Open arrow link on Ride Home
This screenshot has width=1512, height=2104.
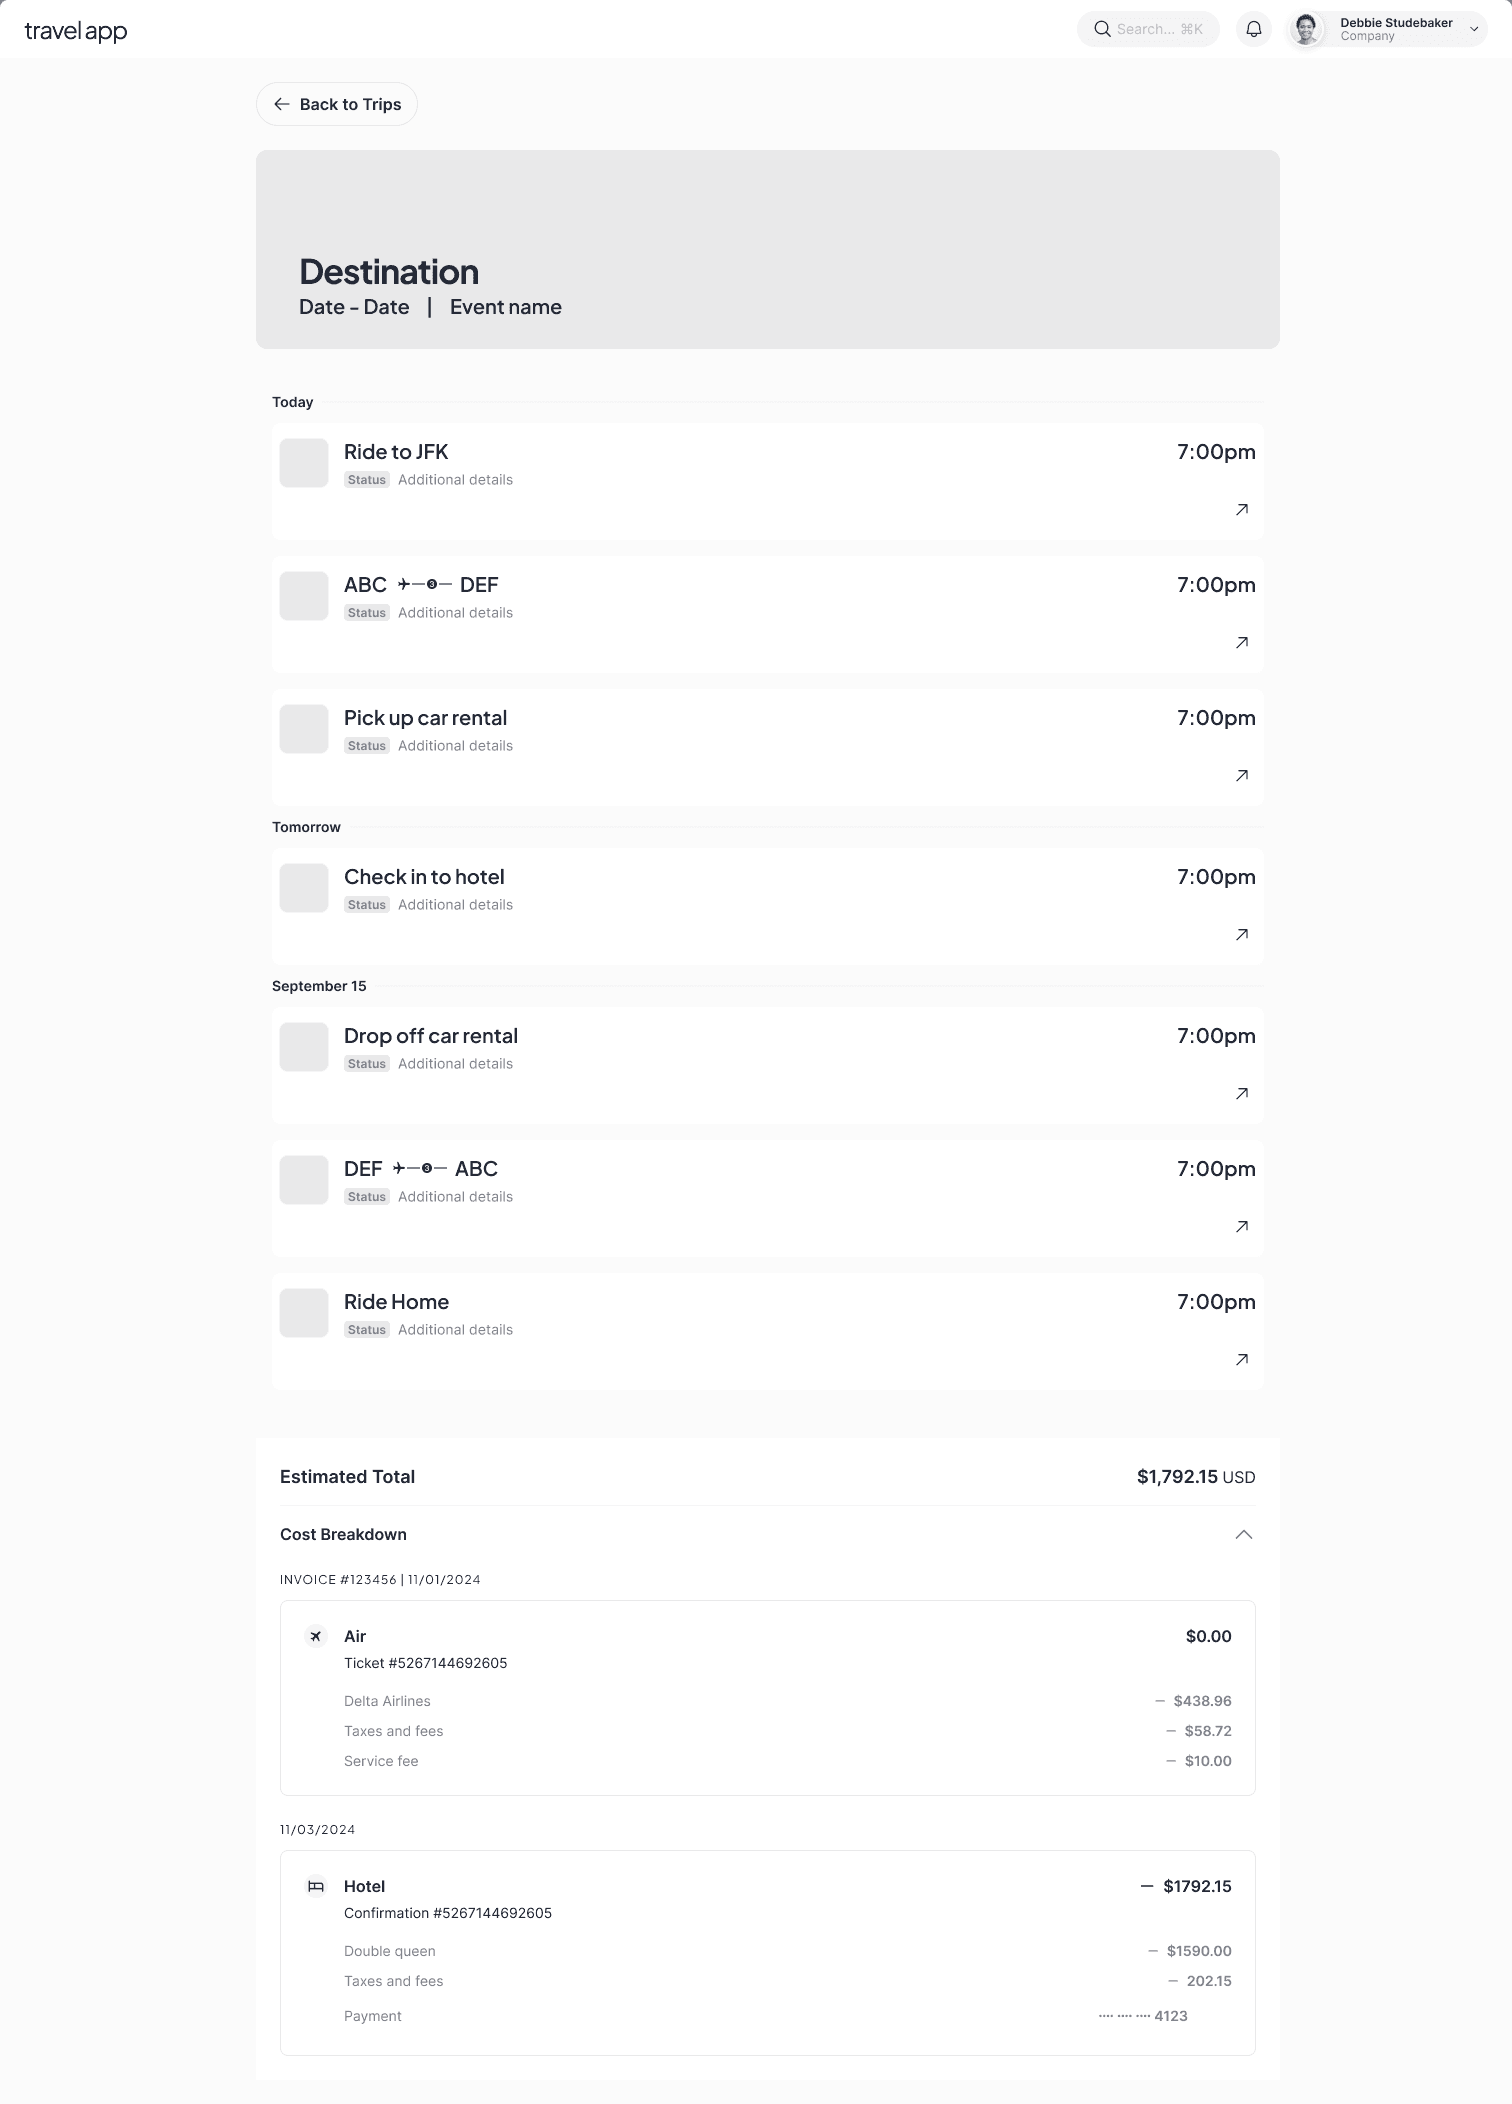1242,1360
